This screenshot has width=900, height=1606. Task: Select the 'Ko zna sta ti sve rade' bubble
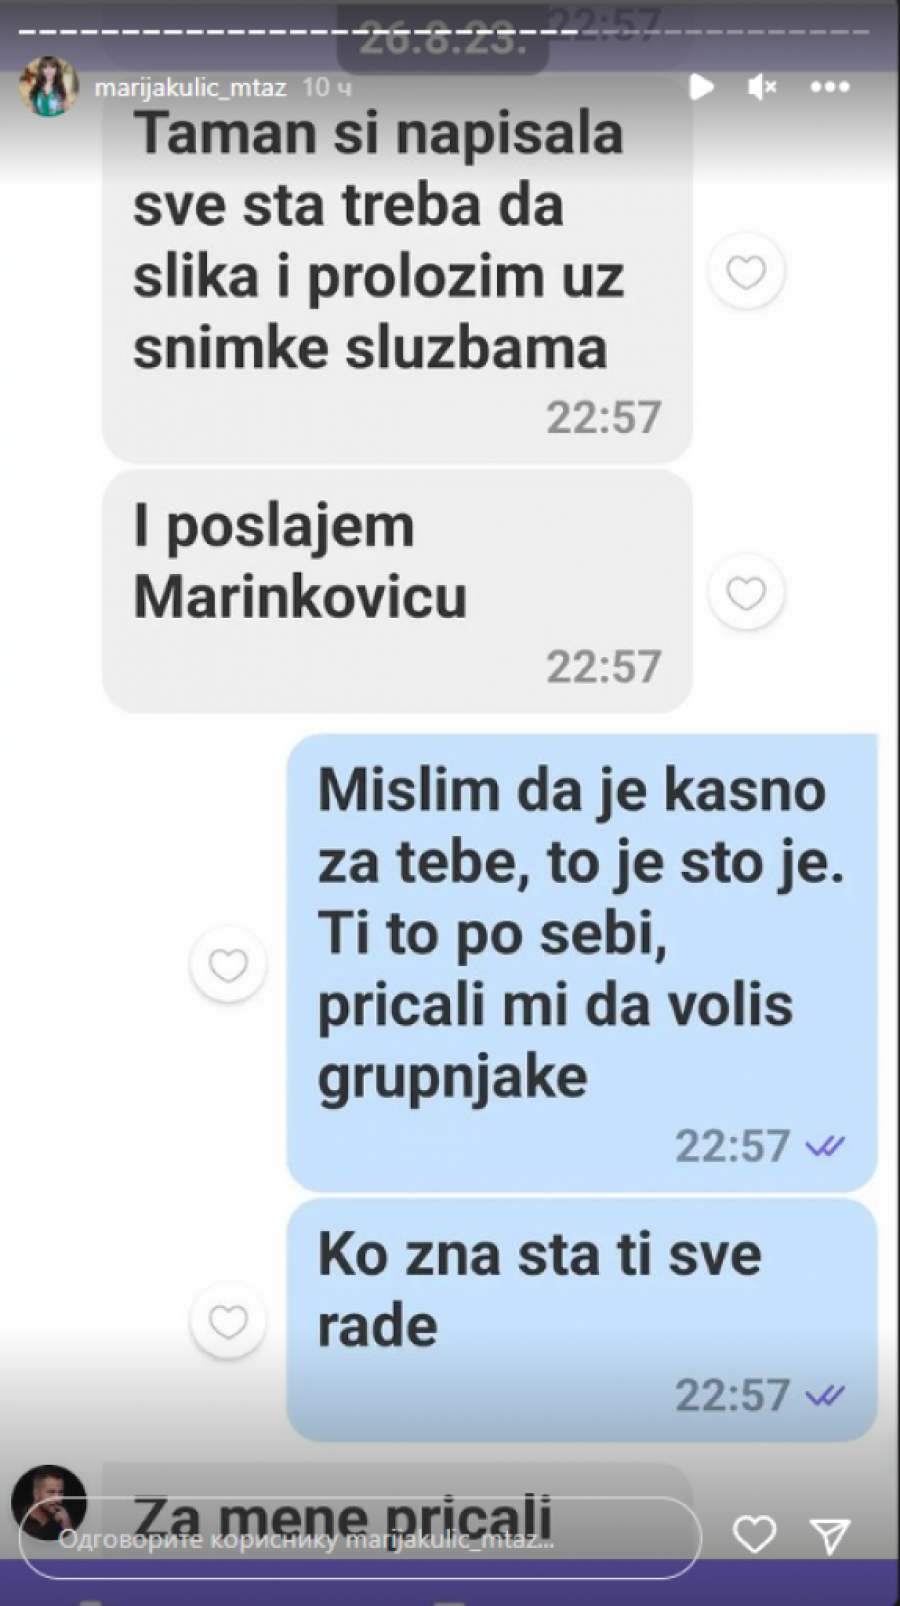coord(582,1320)
